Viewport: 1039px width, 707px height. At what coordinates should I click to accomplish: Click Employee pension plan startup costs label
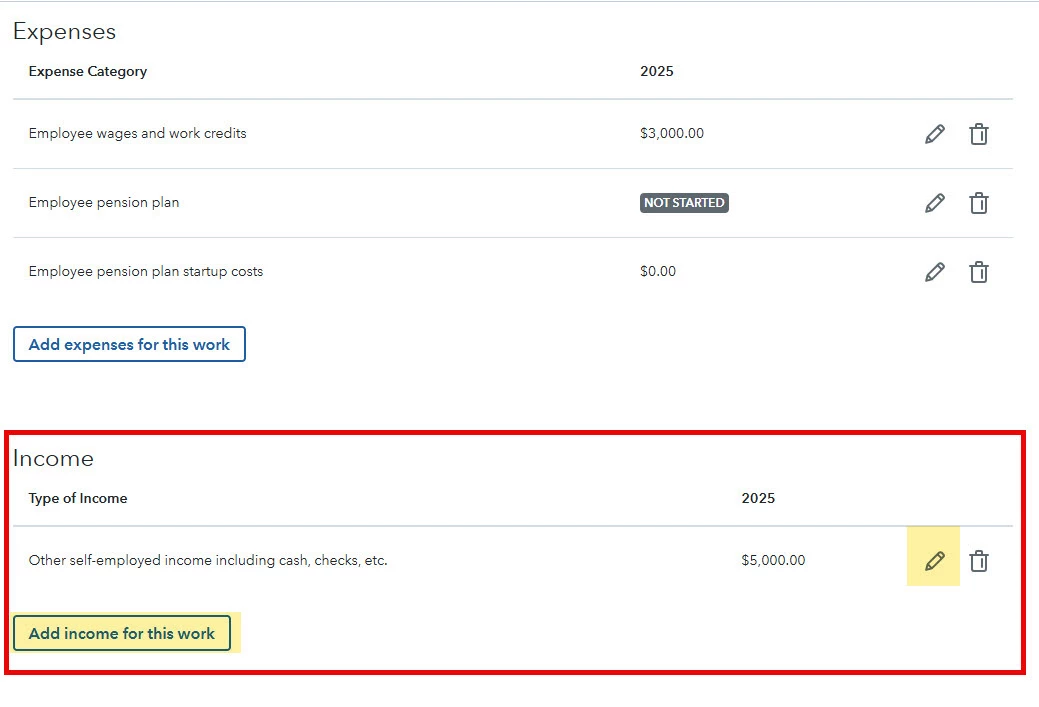click(146, 271)
